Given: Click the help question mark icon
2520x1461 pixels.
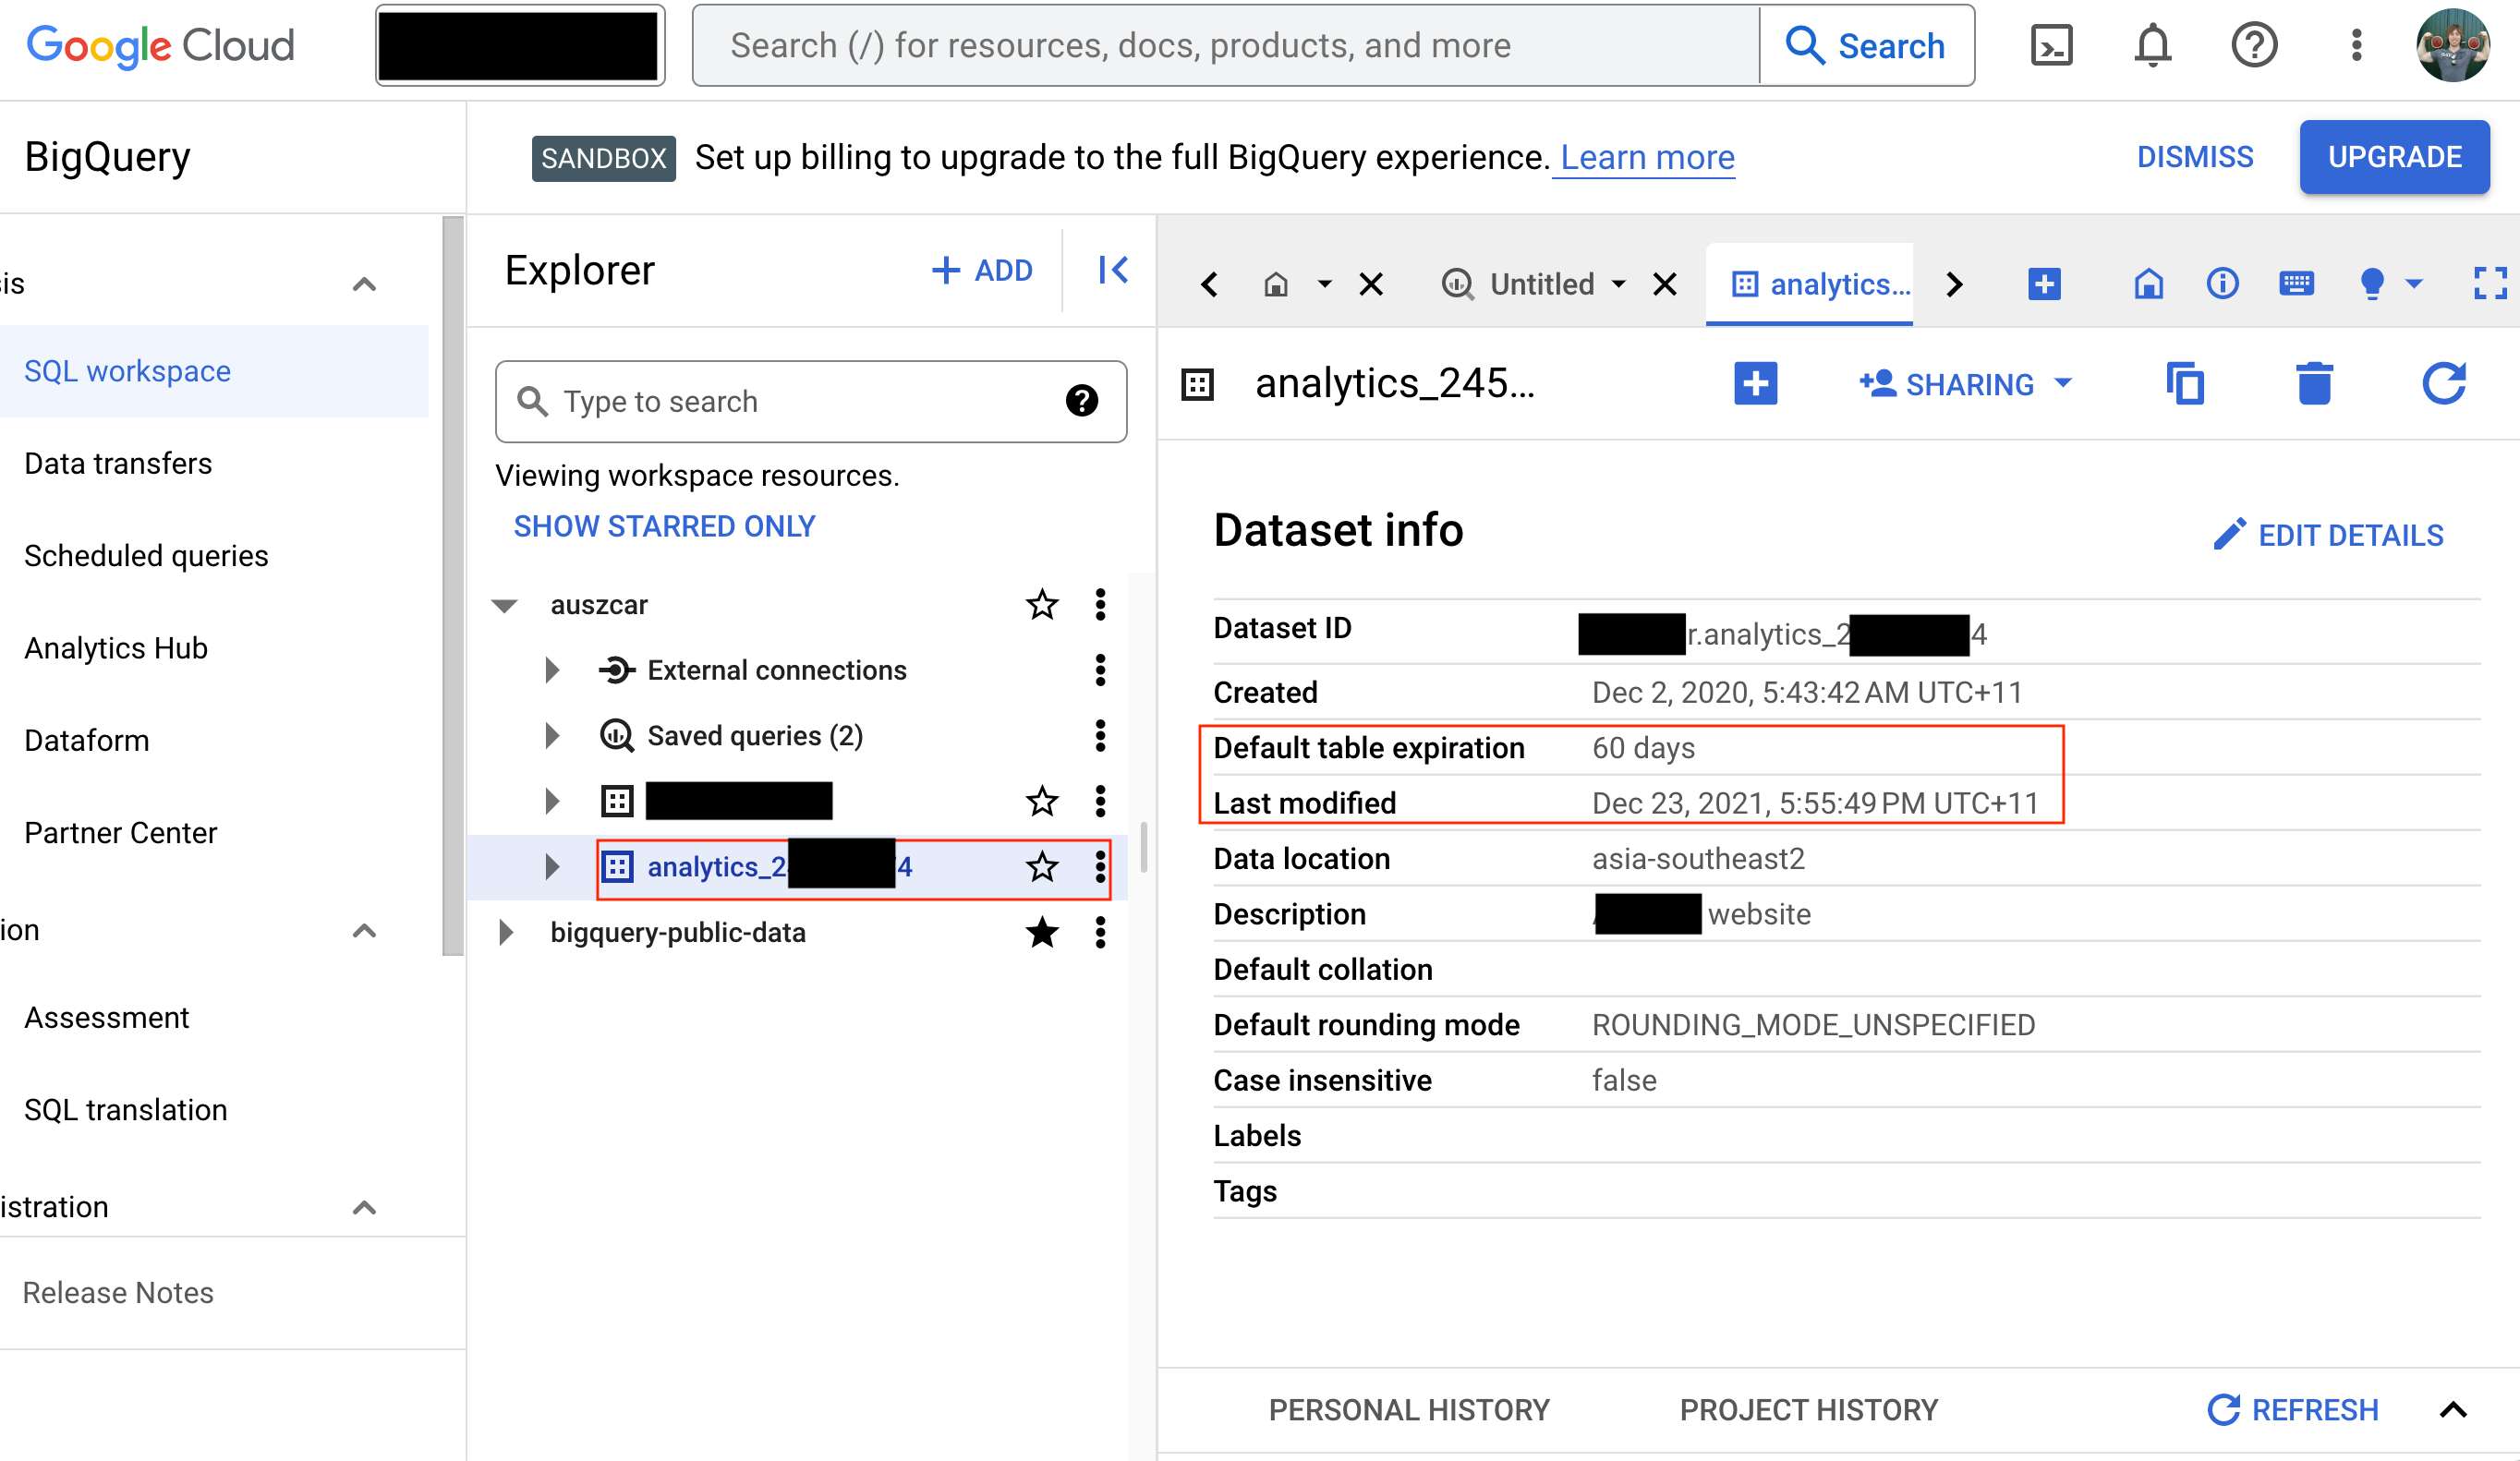Looking at the screenshot, I should pos(2254,46).
